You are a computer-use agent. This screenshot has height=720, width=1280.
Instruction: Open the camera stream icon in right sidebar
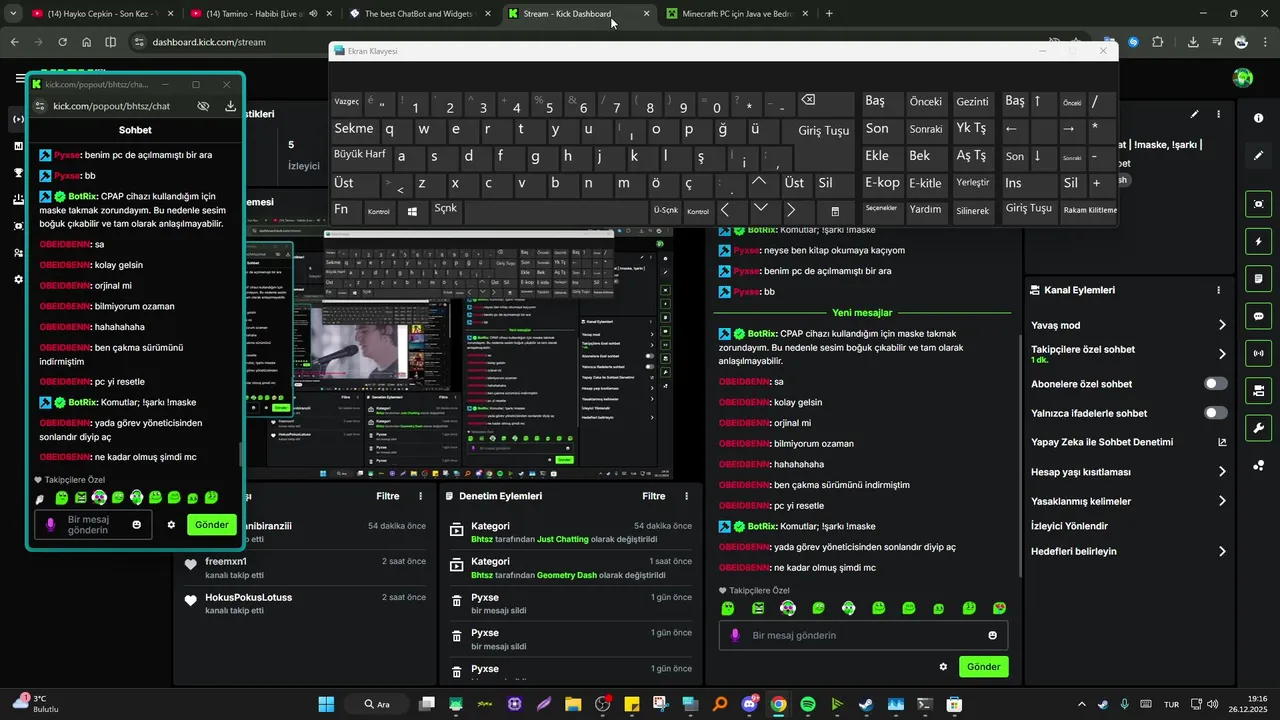click(x=1258, y=390)
